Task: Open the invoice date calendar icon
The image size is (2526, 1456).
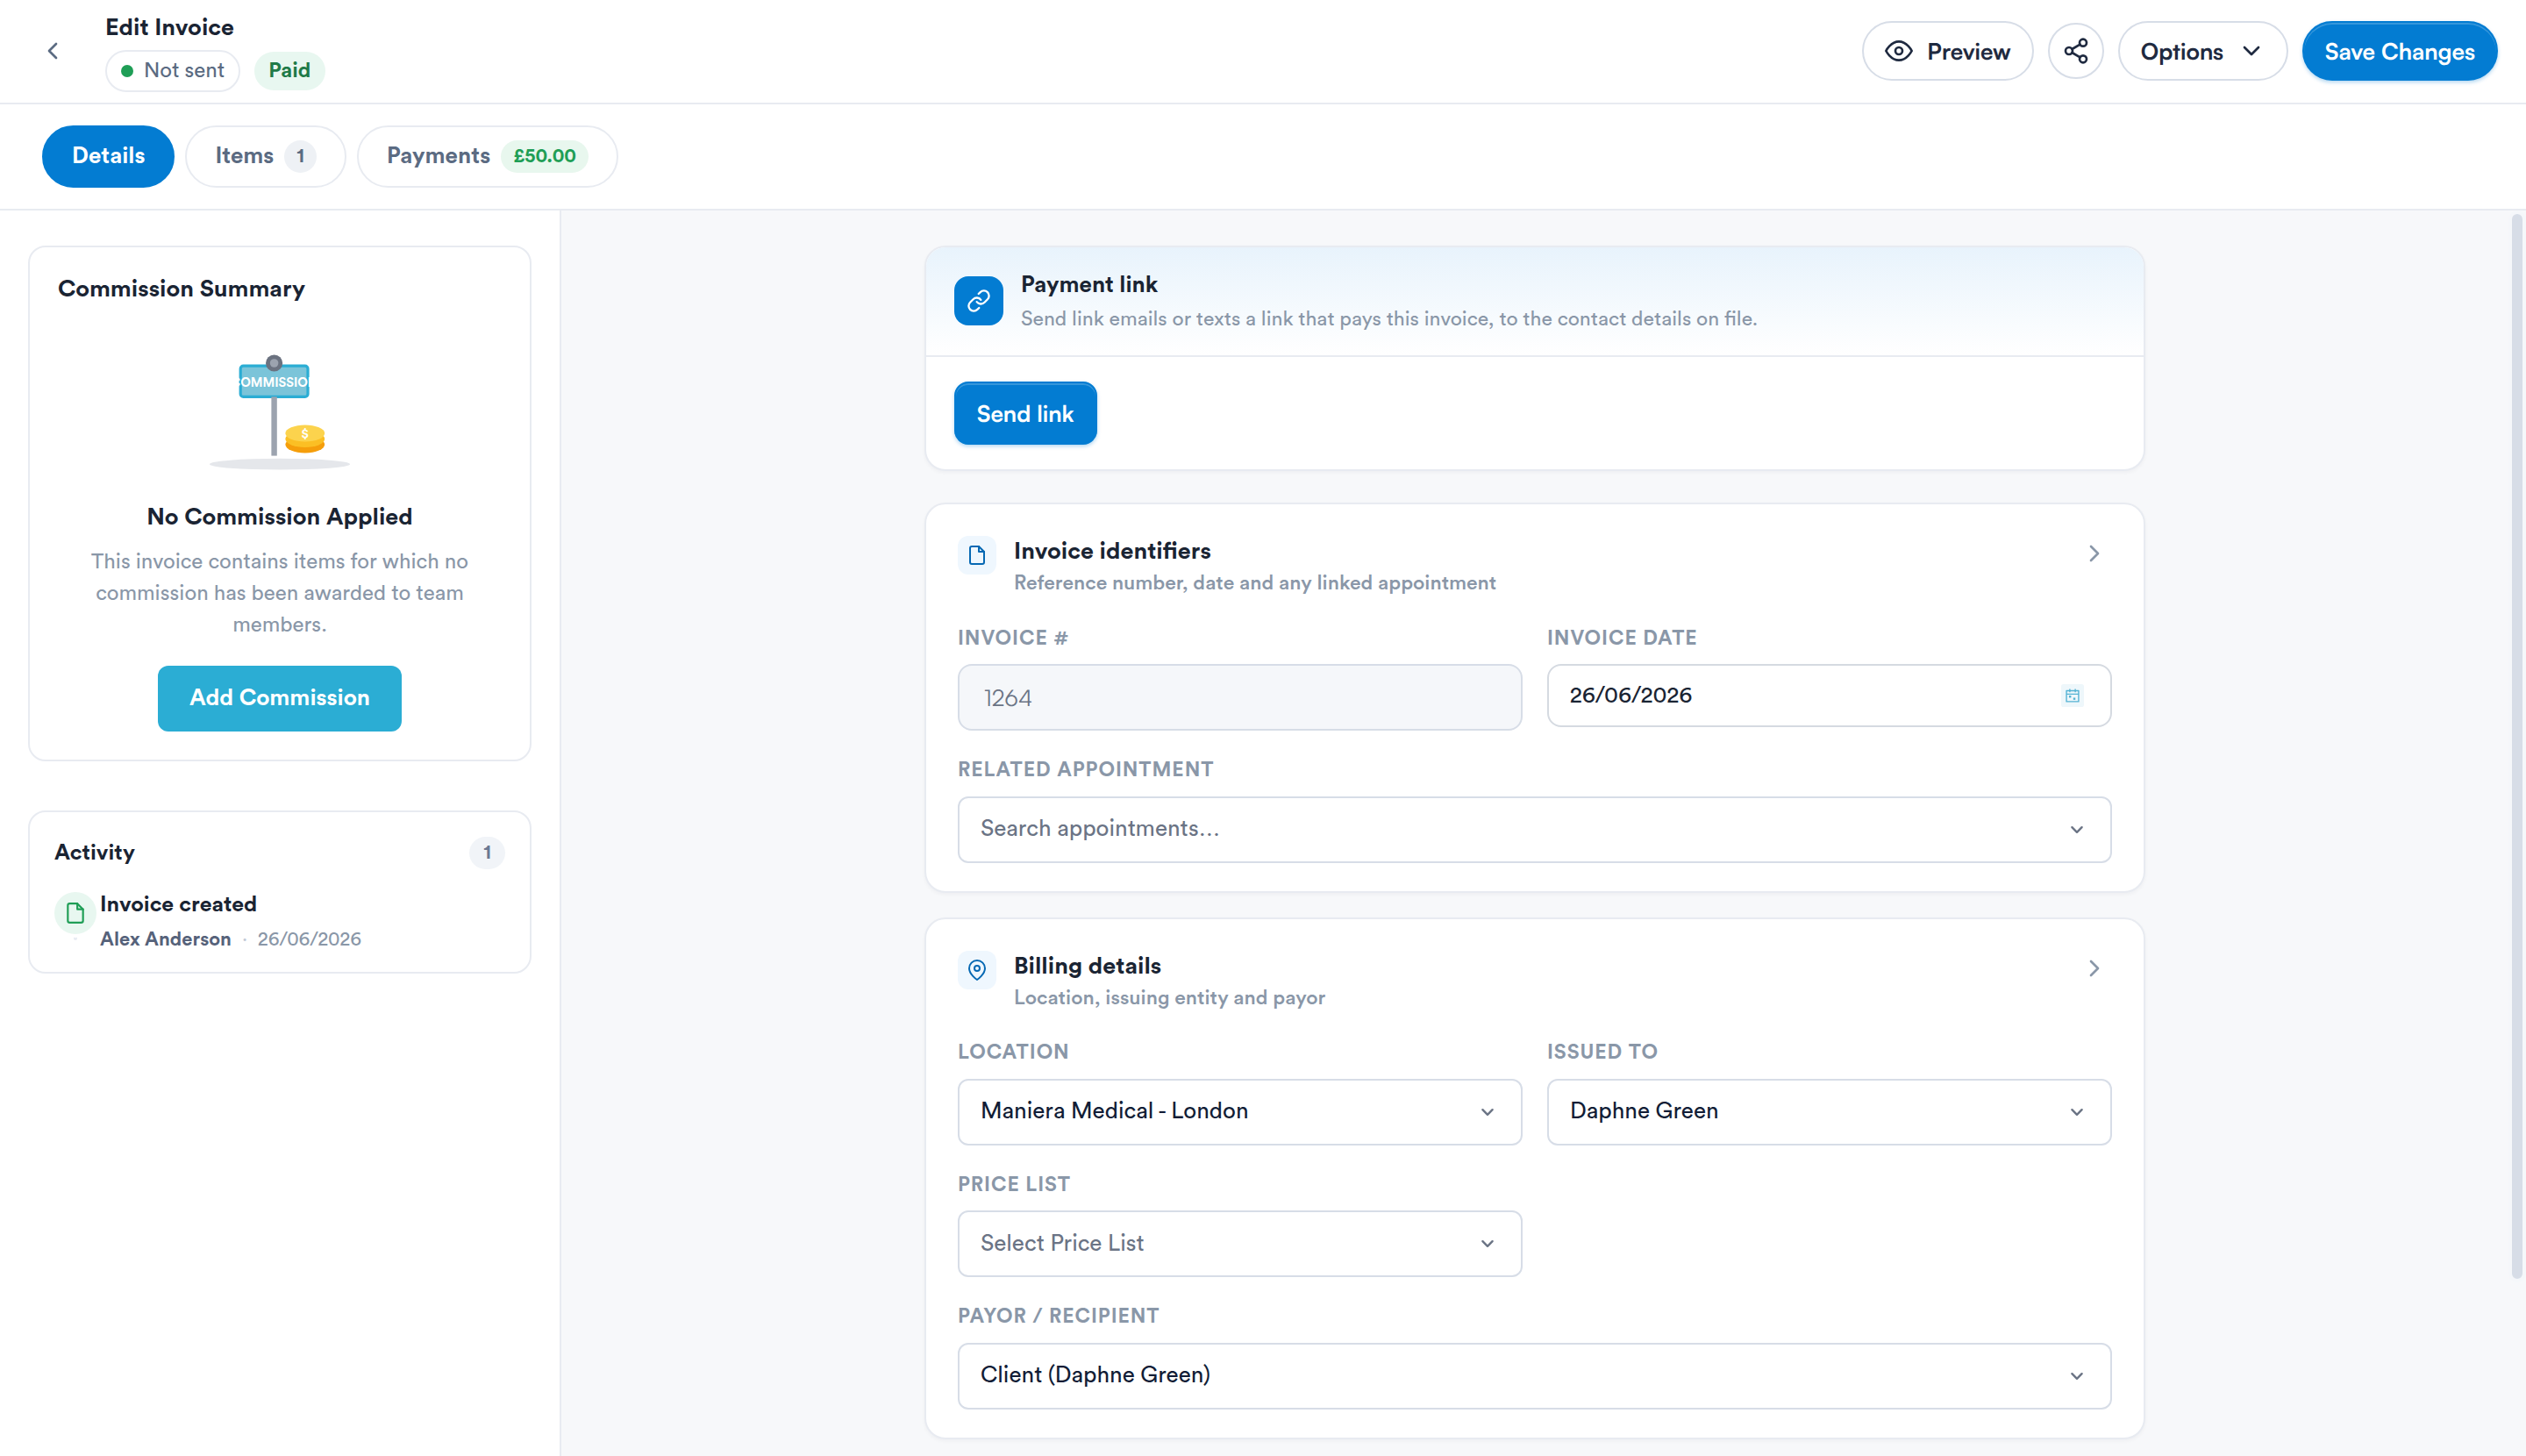Action: 2072,696
